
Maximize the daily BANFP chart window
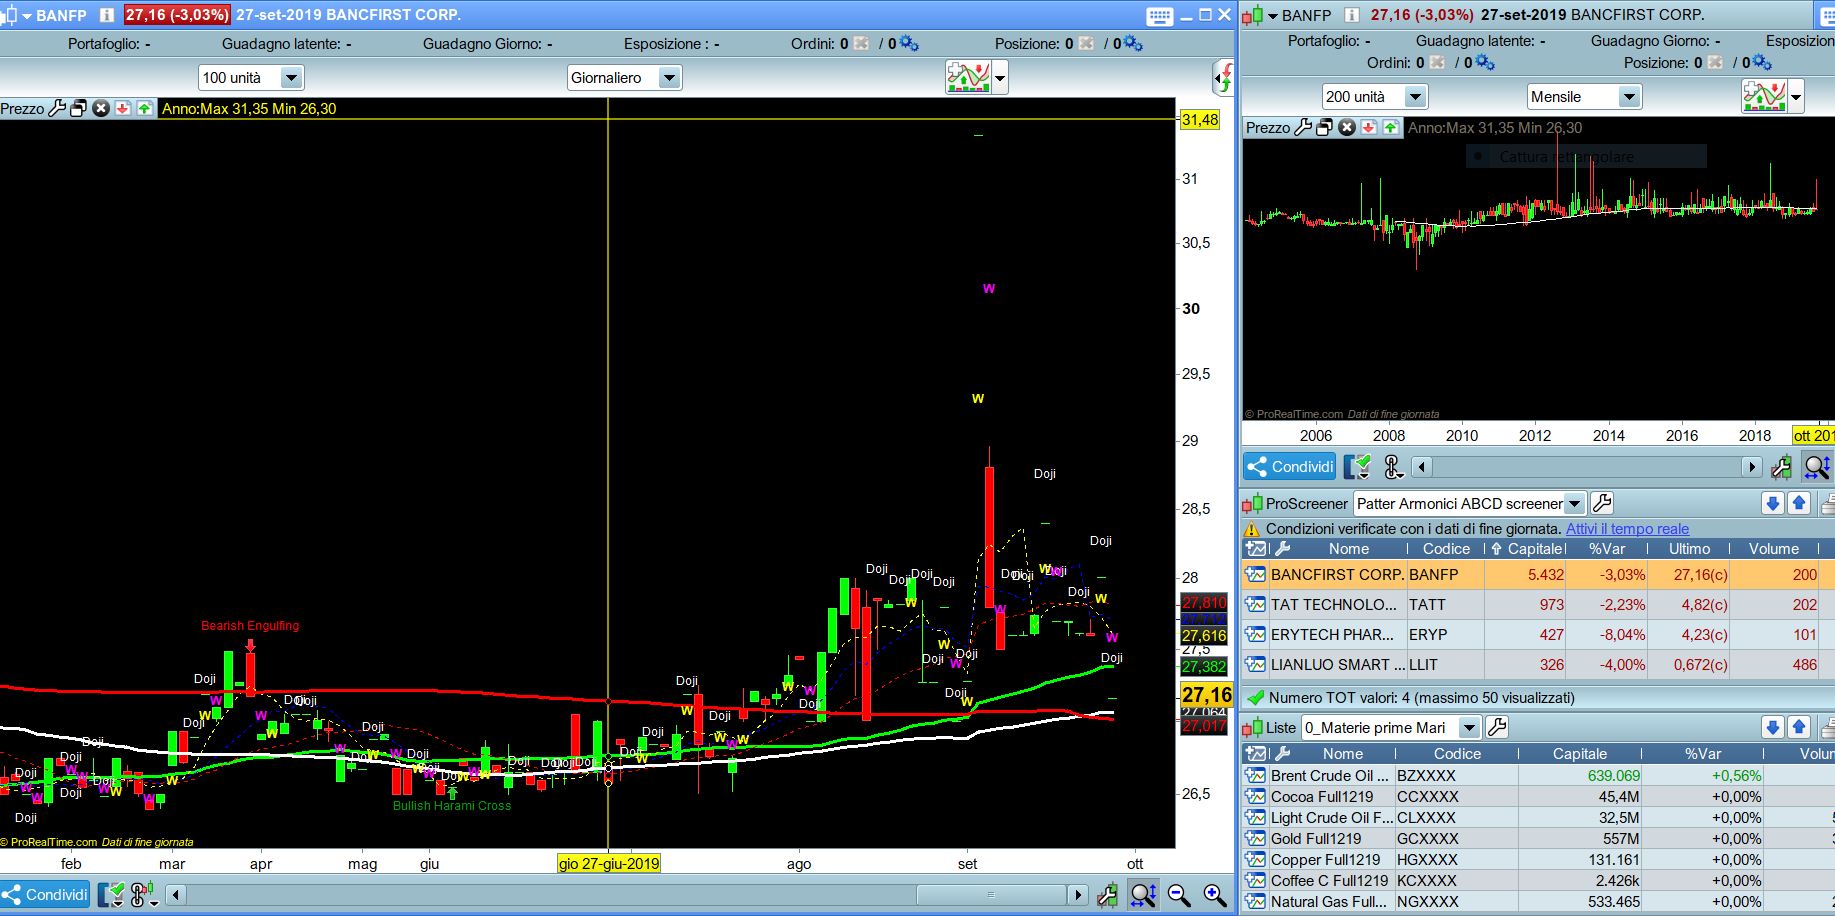pos(1205,15)
